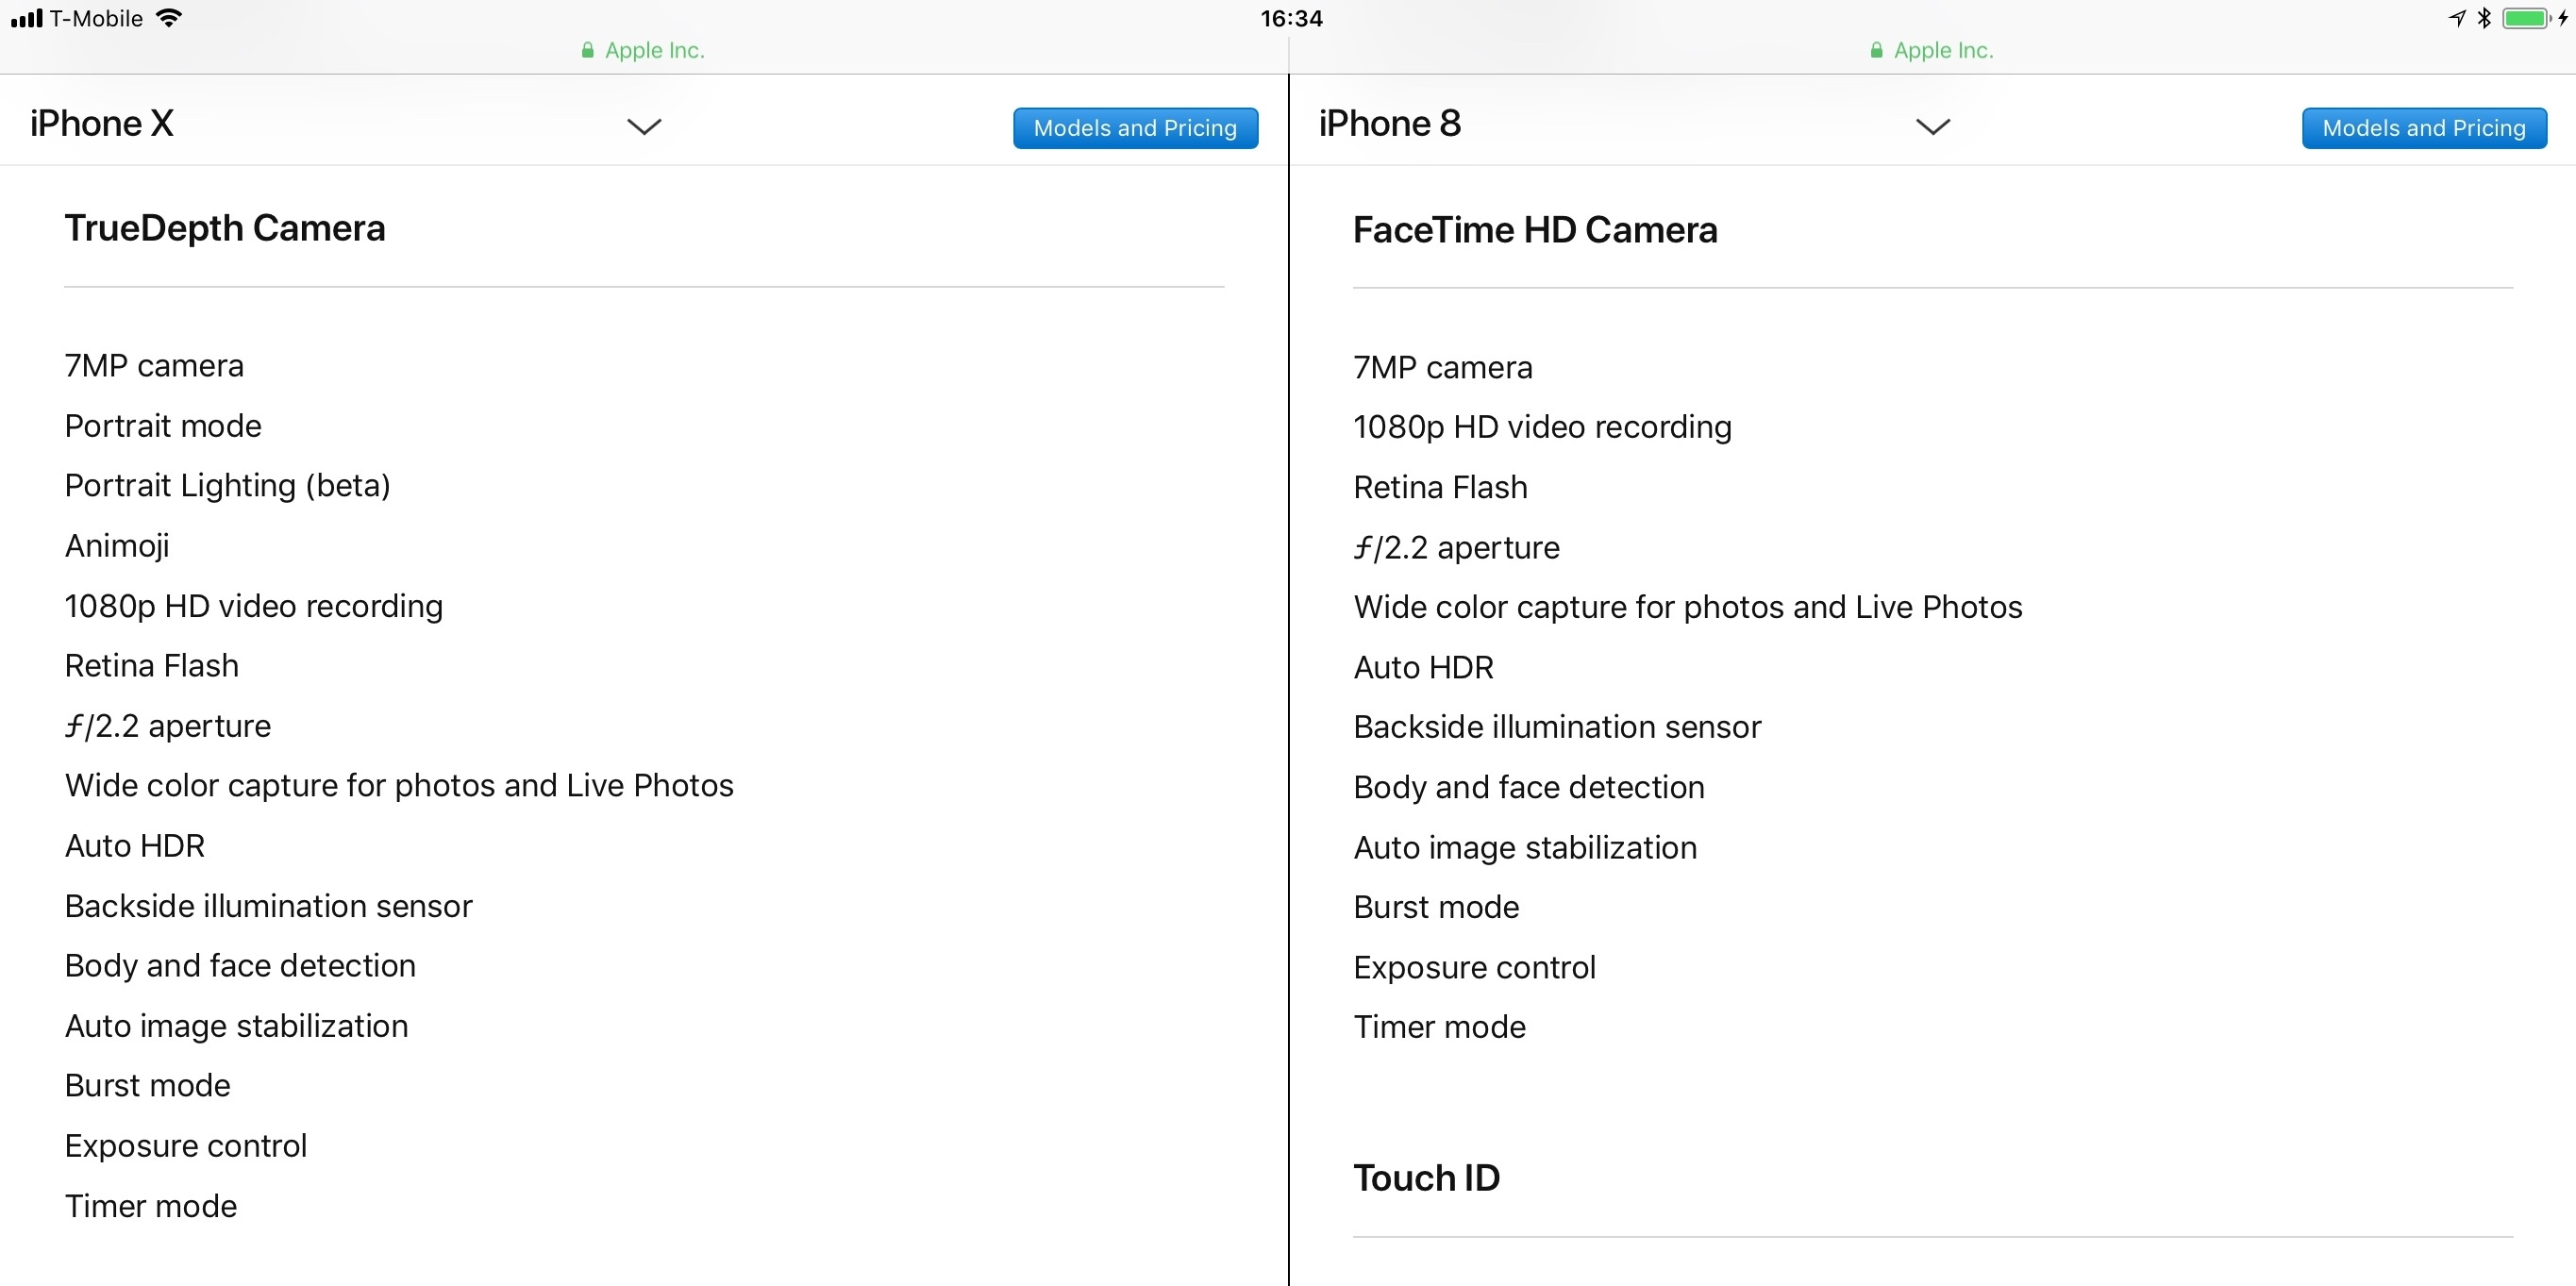Tap the cellular signal bars icon
The height and width of the screenshot is (1286, 2576).
coord(27,18)
